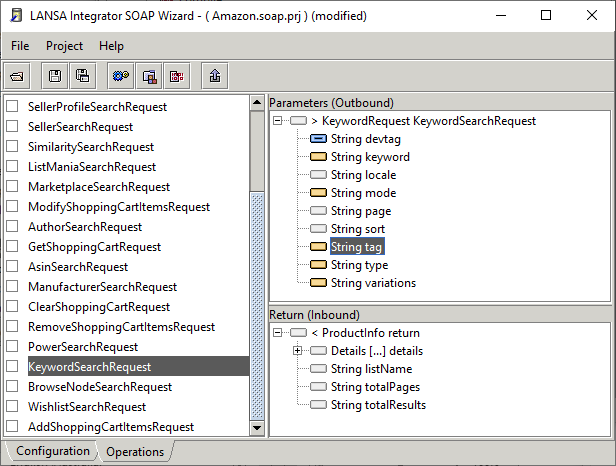Viewport: 616px width, 466px height.
Task: Select ClearShoppingCartRequest in the operations list
Action: click(99, 307)
